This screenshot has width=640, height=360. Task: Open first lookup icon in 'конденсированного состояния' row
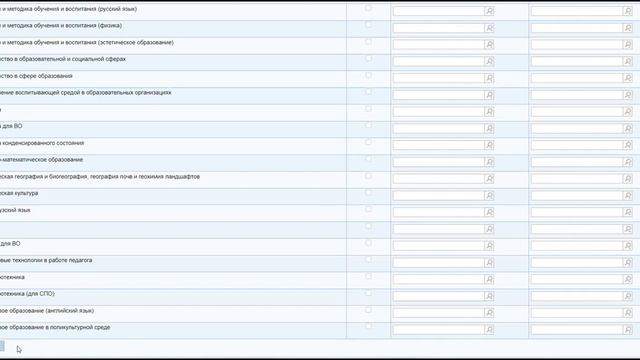pyautogui.click(x=489, y=145)
